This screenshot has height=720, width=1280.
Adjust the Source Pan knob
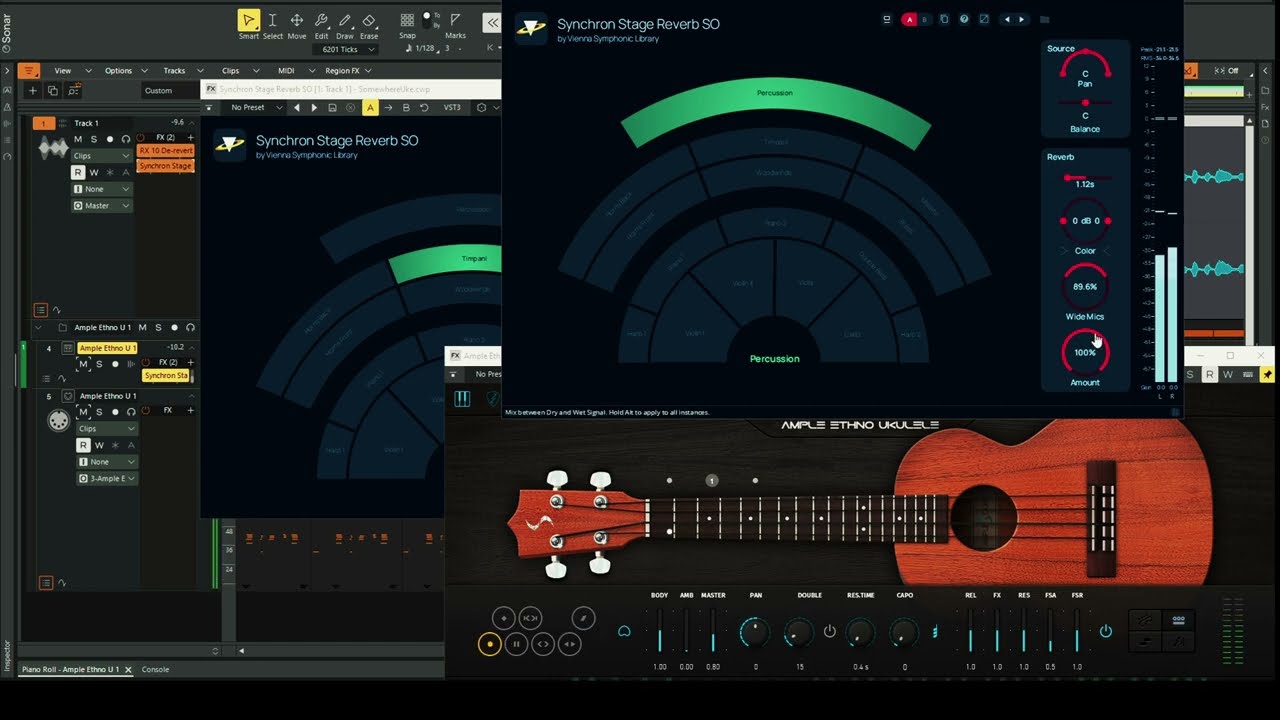point(1085,69)
